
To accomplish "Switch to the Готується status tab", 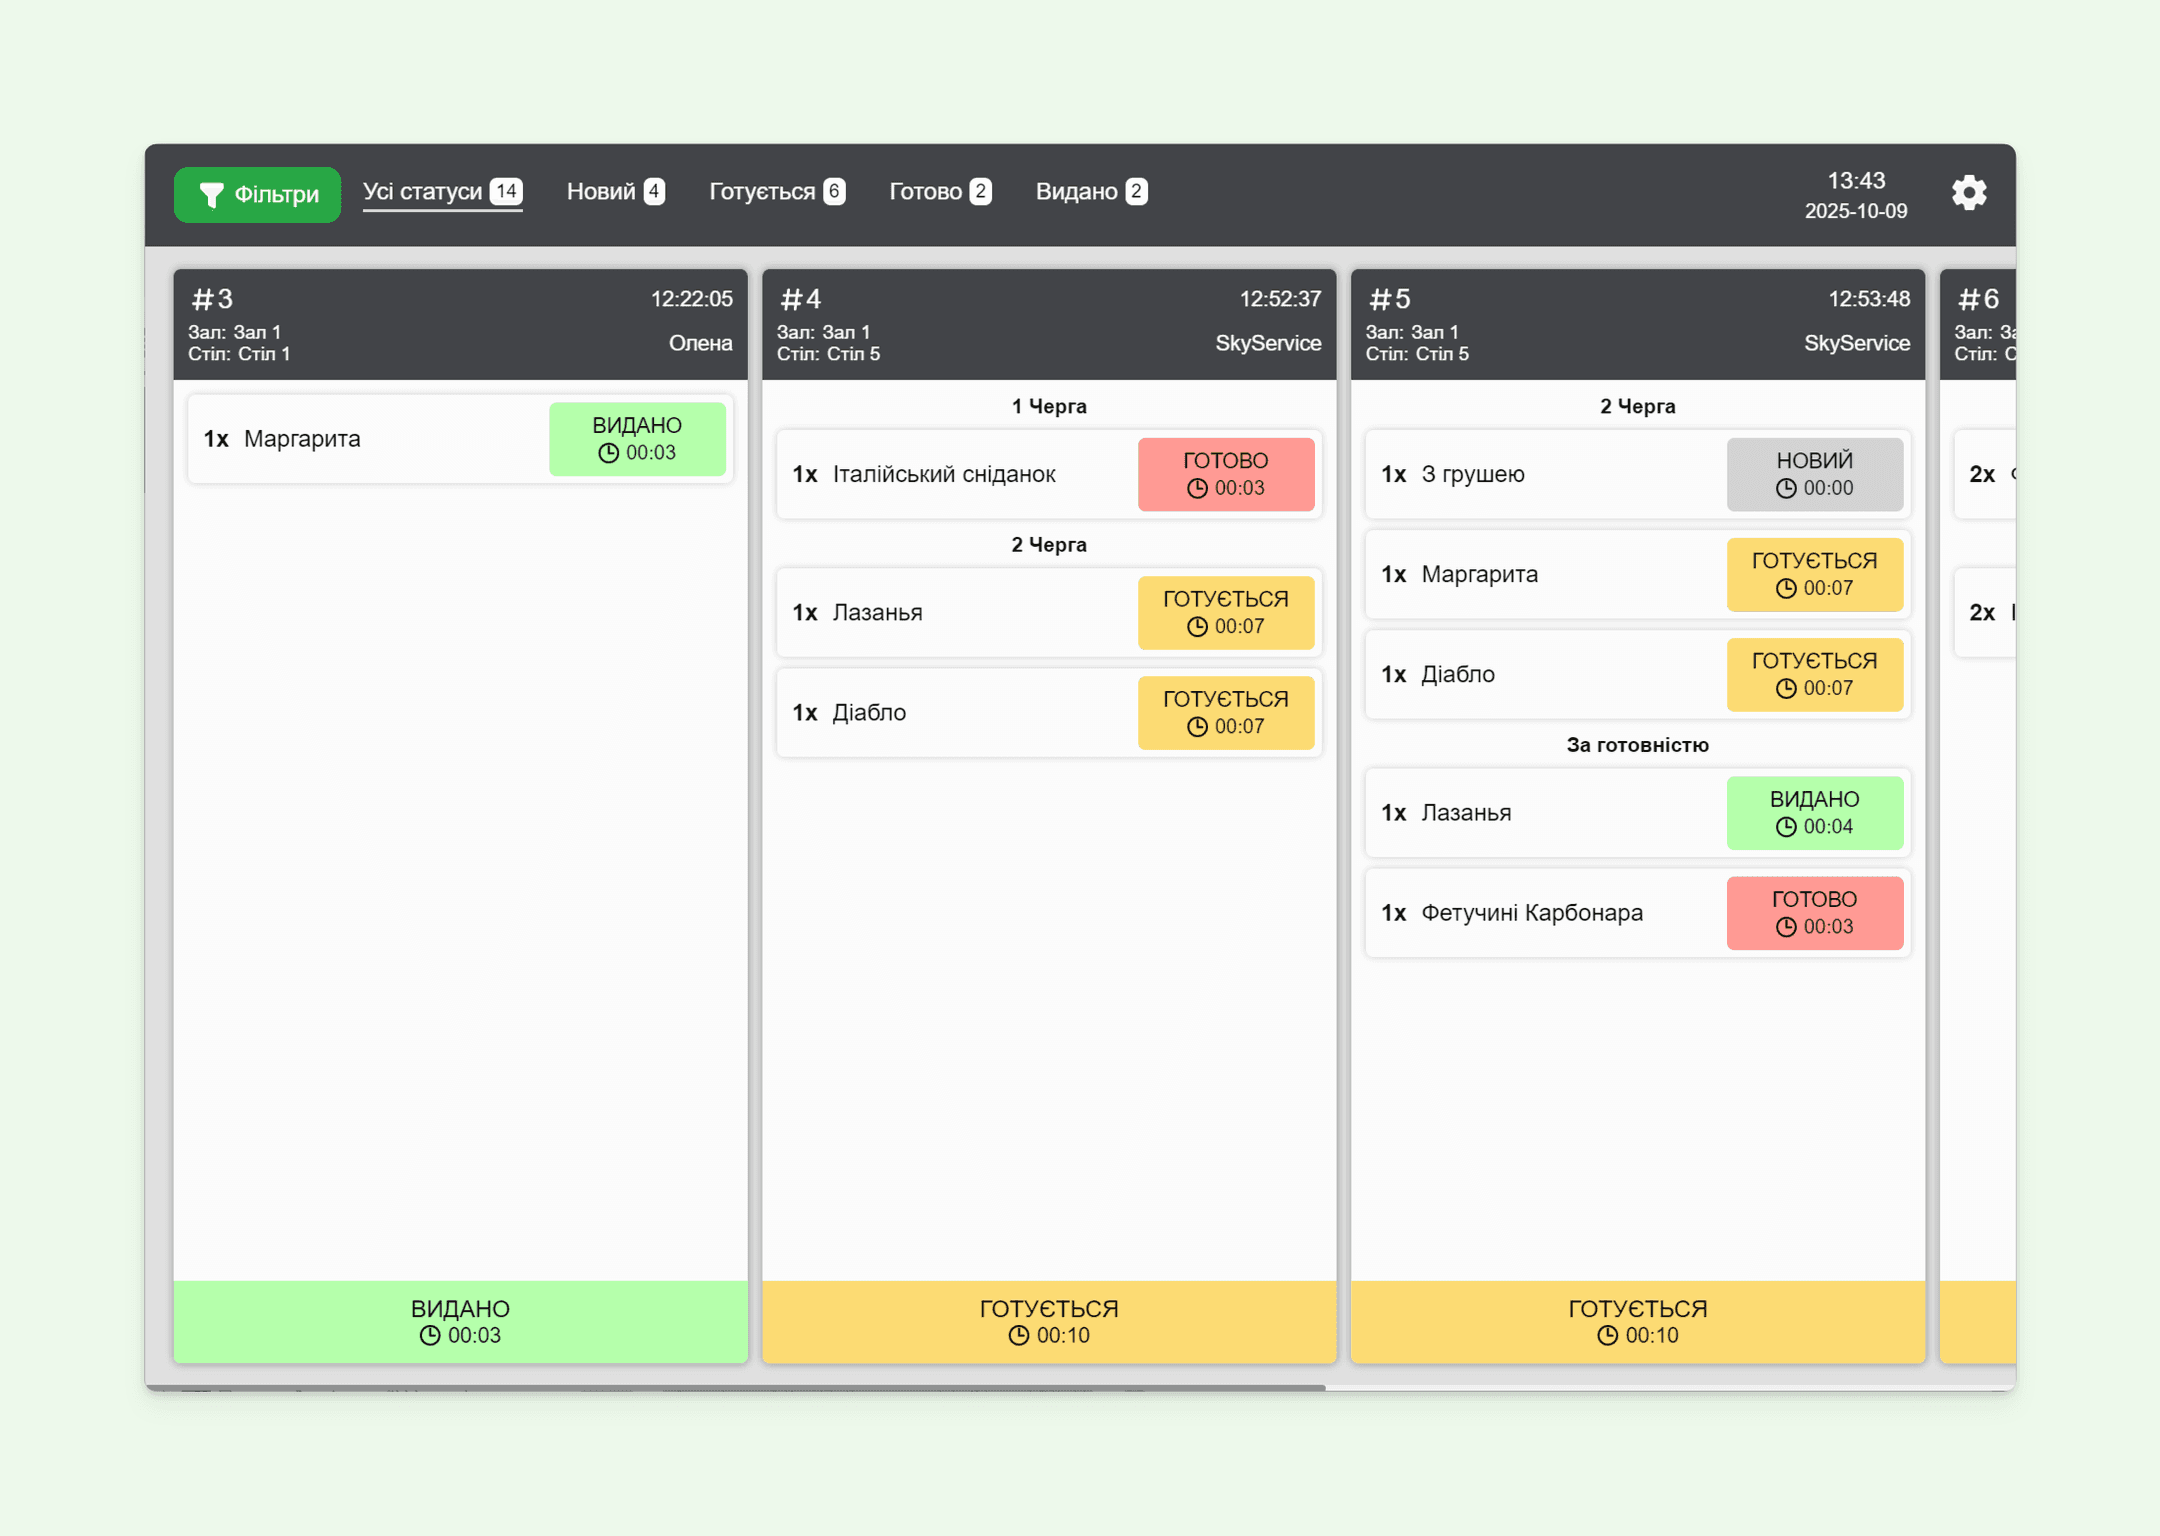I will [776, 191].
